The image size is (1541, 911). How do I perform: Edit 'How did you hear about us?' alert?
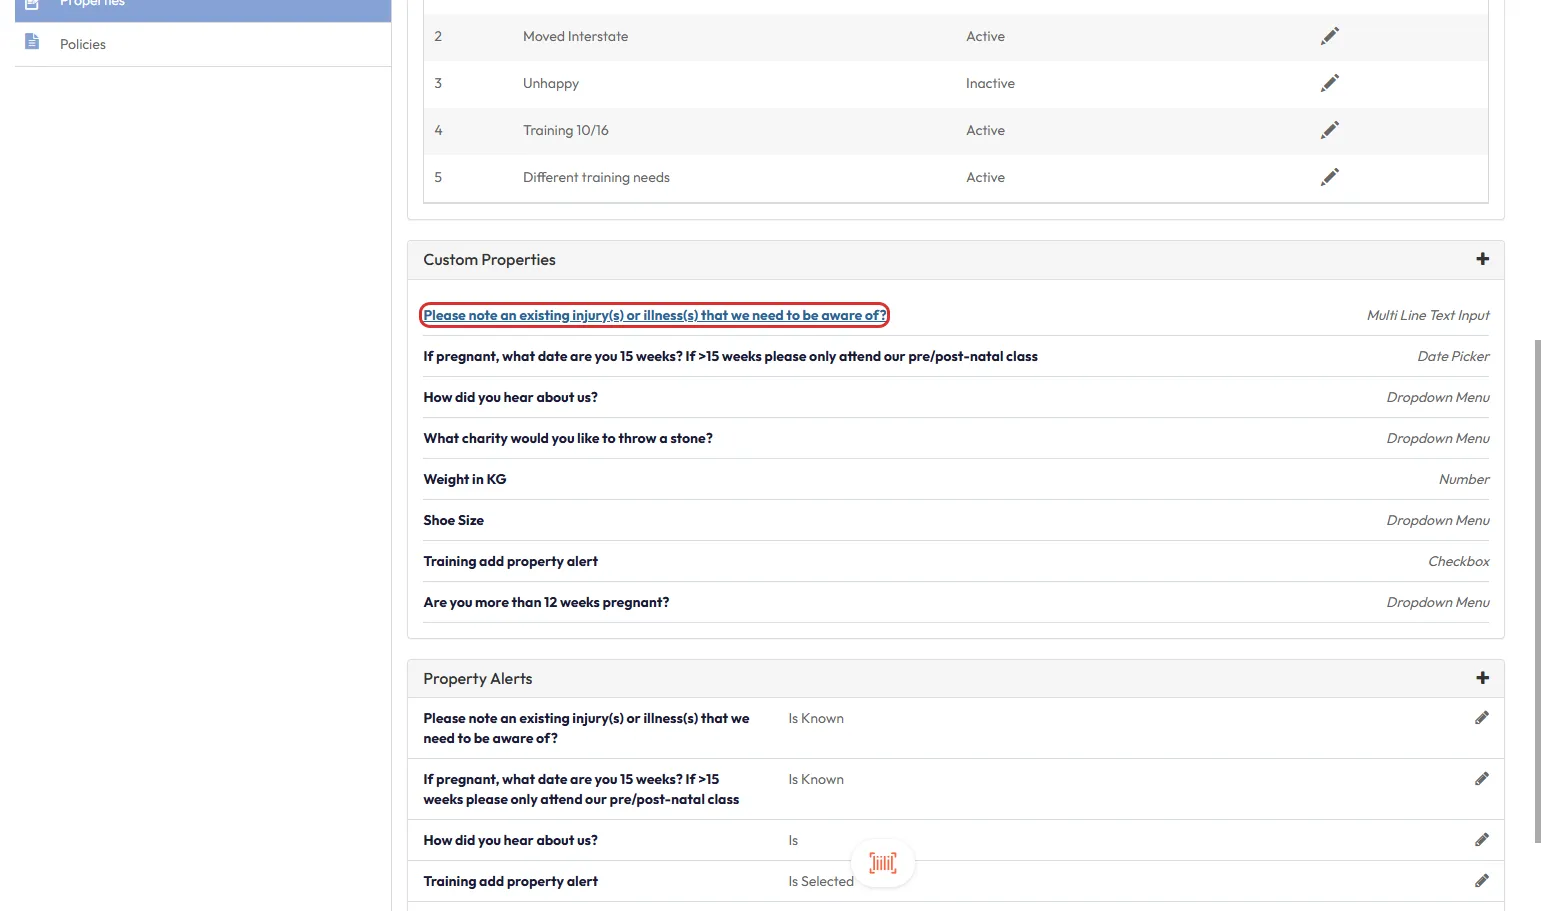click(x=1481, y=840)
